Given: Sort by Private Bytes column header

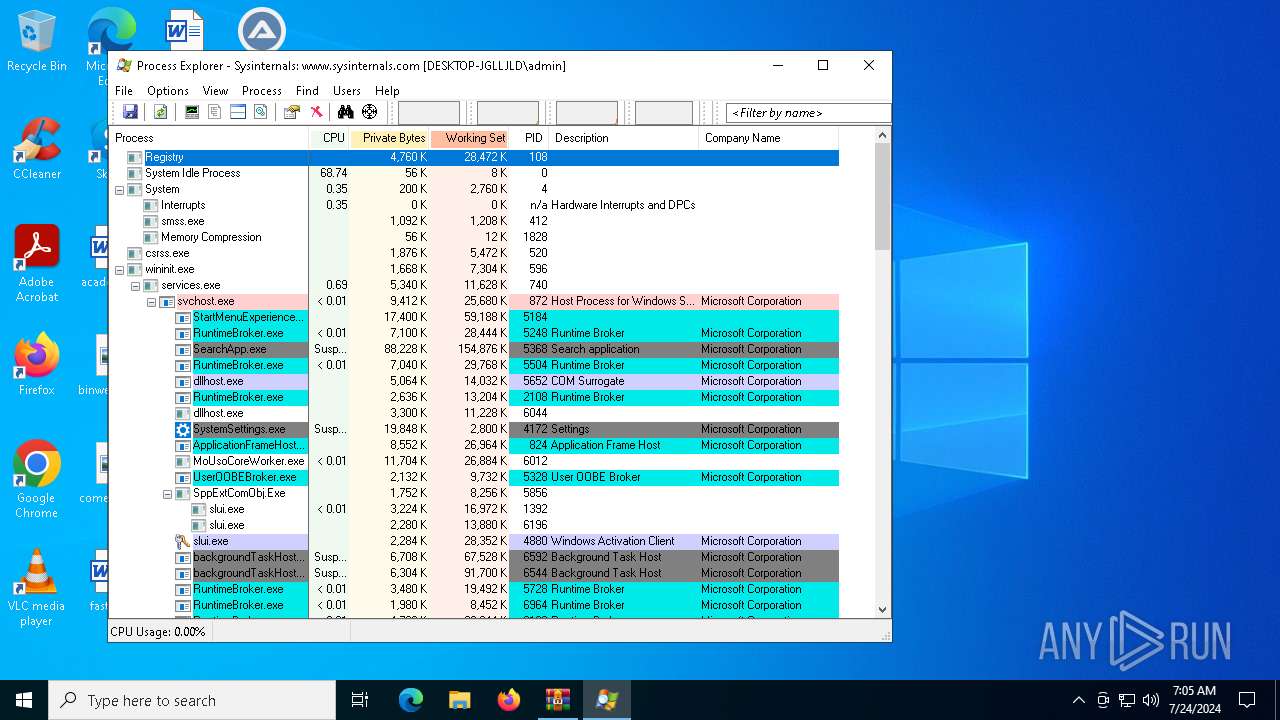Looking at the screenshot, I should (x=390, y=138).
